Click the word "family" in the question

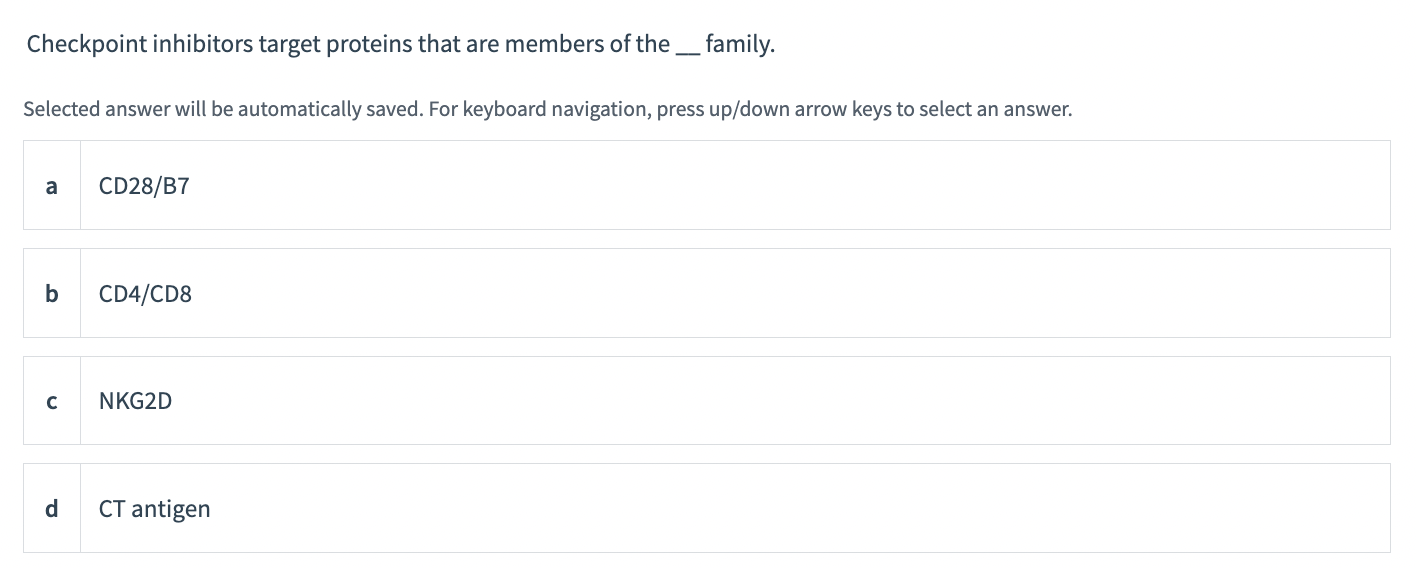pyautogui.click(x=737, y=45)
